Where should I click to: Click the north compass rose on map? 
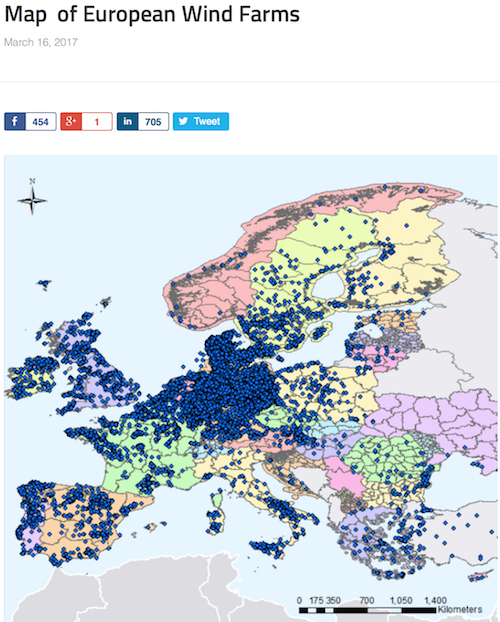[x=32, y=198]
